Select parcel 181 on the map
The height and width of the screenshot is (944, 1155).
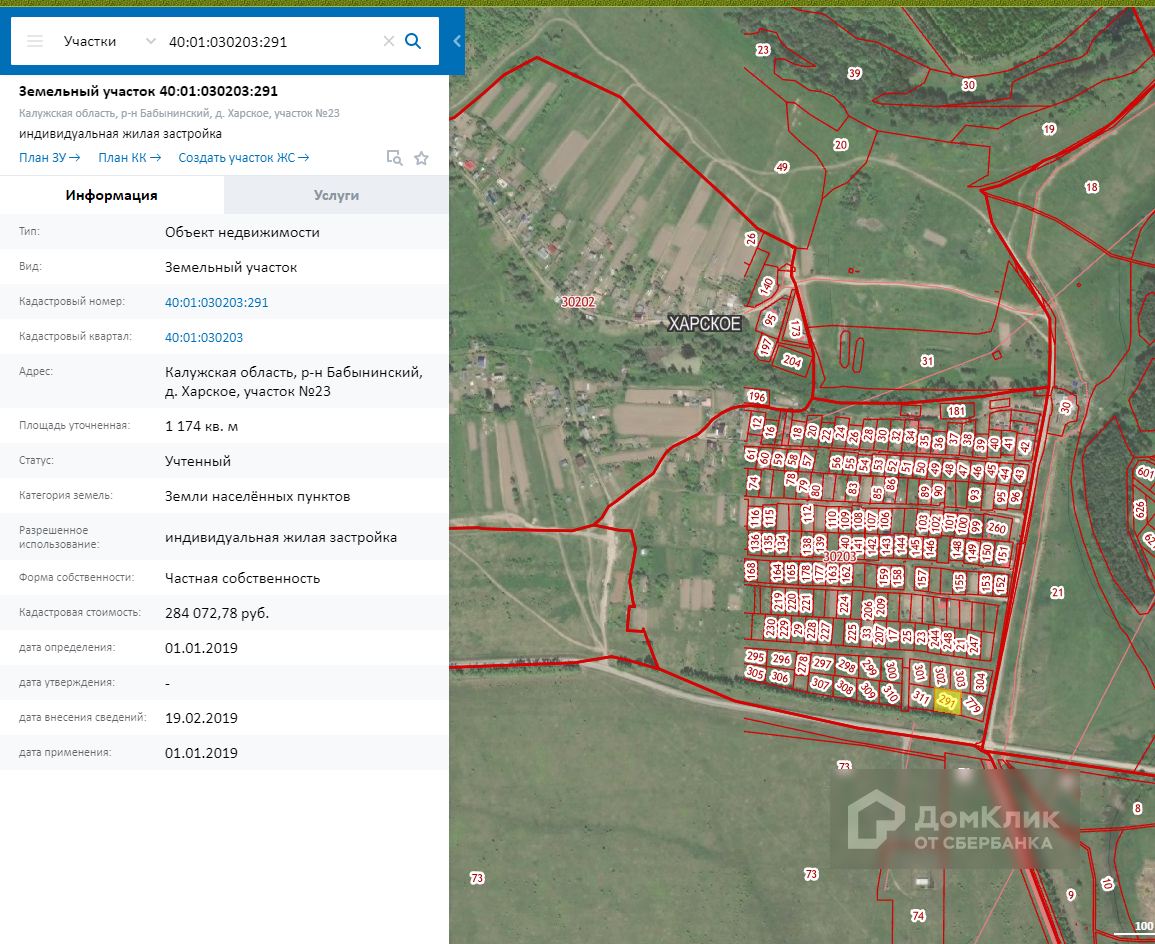pos(957,411)
